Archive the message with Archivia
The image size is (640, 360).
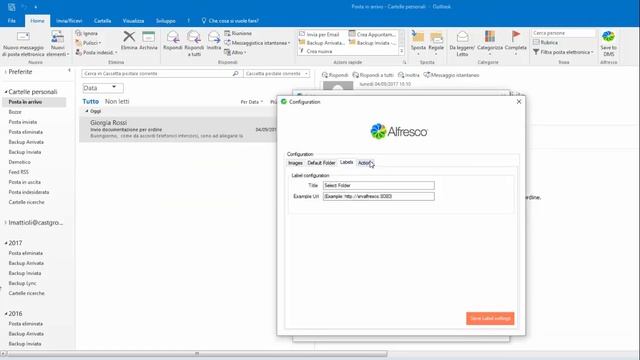pyautogui.click(x=148, y=41)
